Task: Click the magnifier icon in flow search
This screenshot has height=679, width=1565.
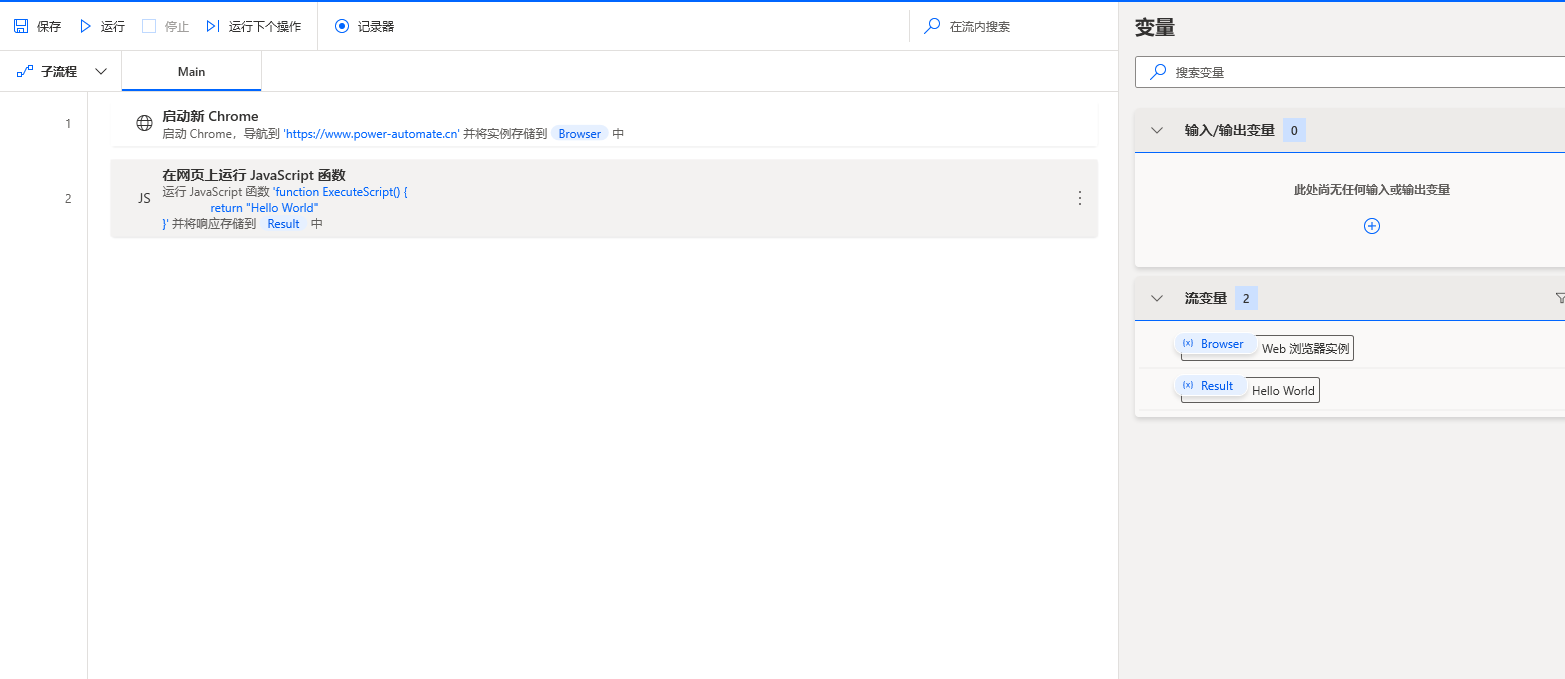Action: (932, 26)
